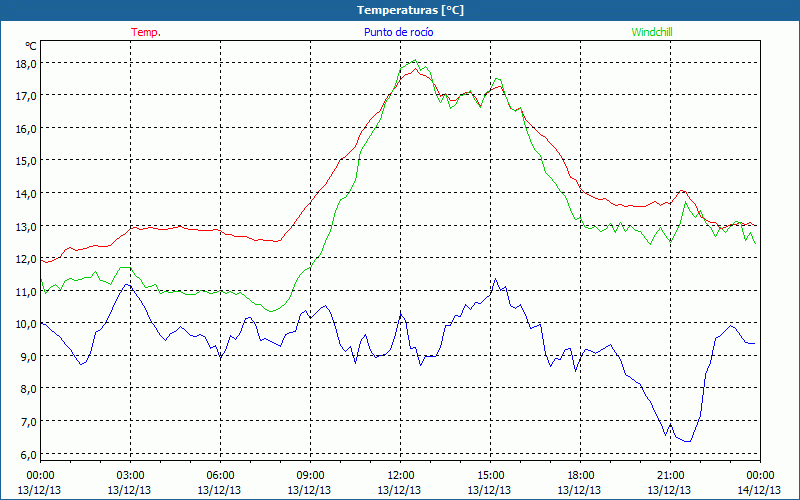Click the 15:00 time axis label
Viewport: 800px width, 500px height.
(490, 476)
